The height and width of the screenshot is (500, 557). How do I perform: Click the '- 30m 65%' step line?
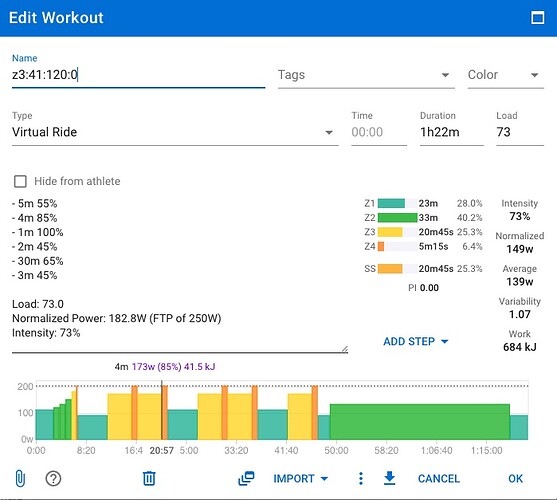tap(38, 261)
